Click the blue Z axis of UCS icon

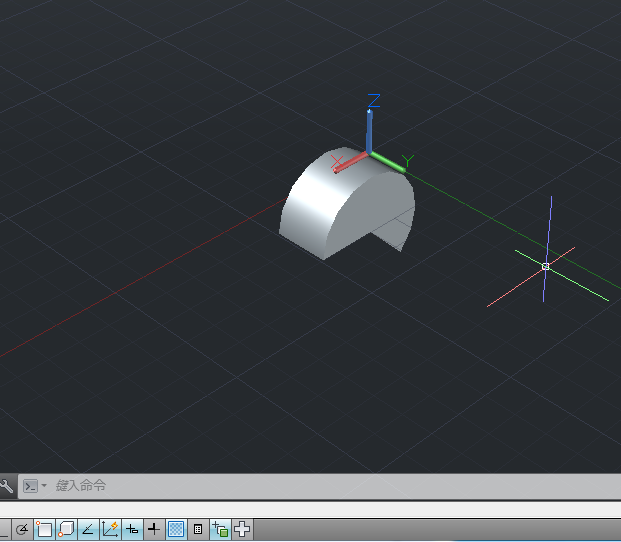click(369, 131)
